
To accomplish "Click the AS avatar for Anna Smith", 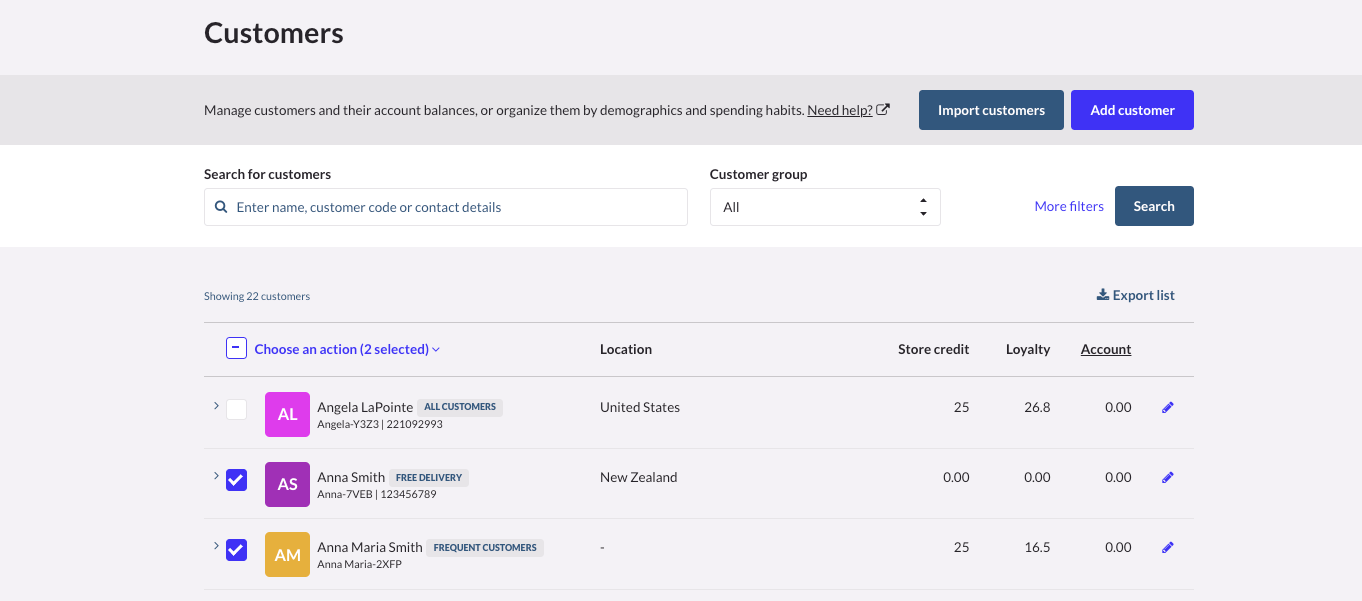I will tap(287, 484).
